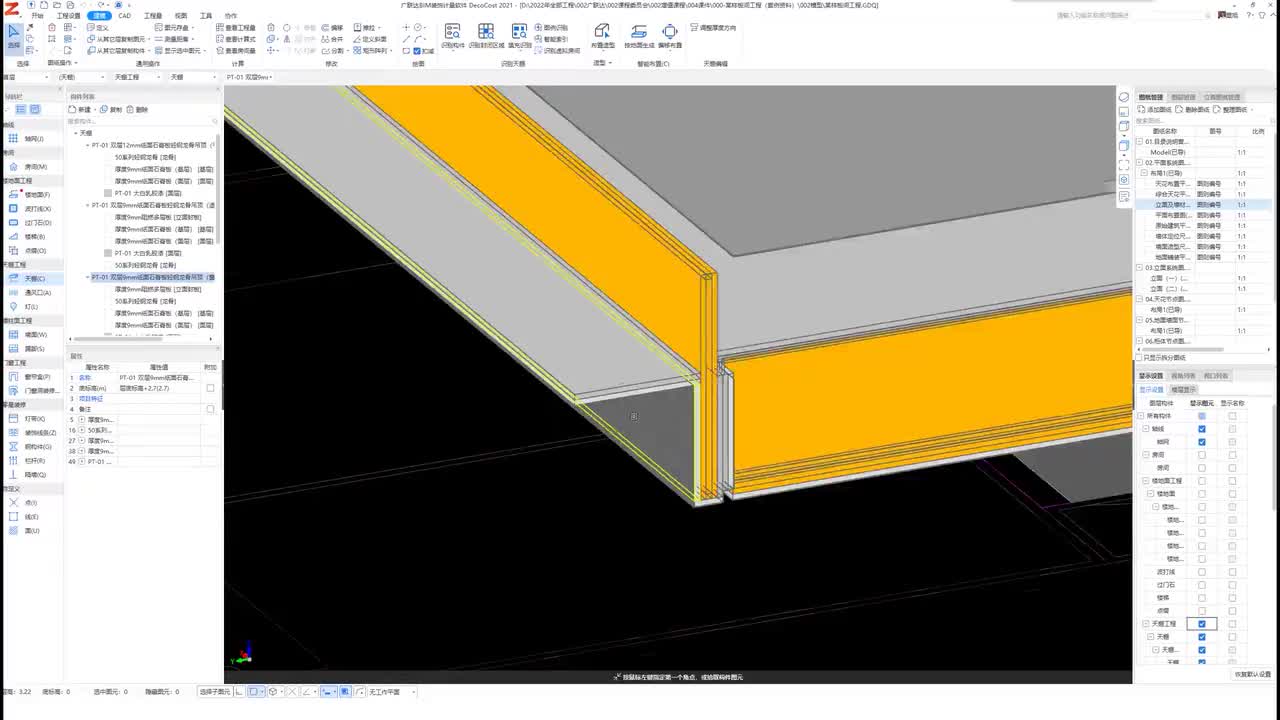Choose 调整厚度方向 in the ribbon
Image resolution: width=1280 pixels, height=720 pixels.
coord(714,28)
